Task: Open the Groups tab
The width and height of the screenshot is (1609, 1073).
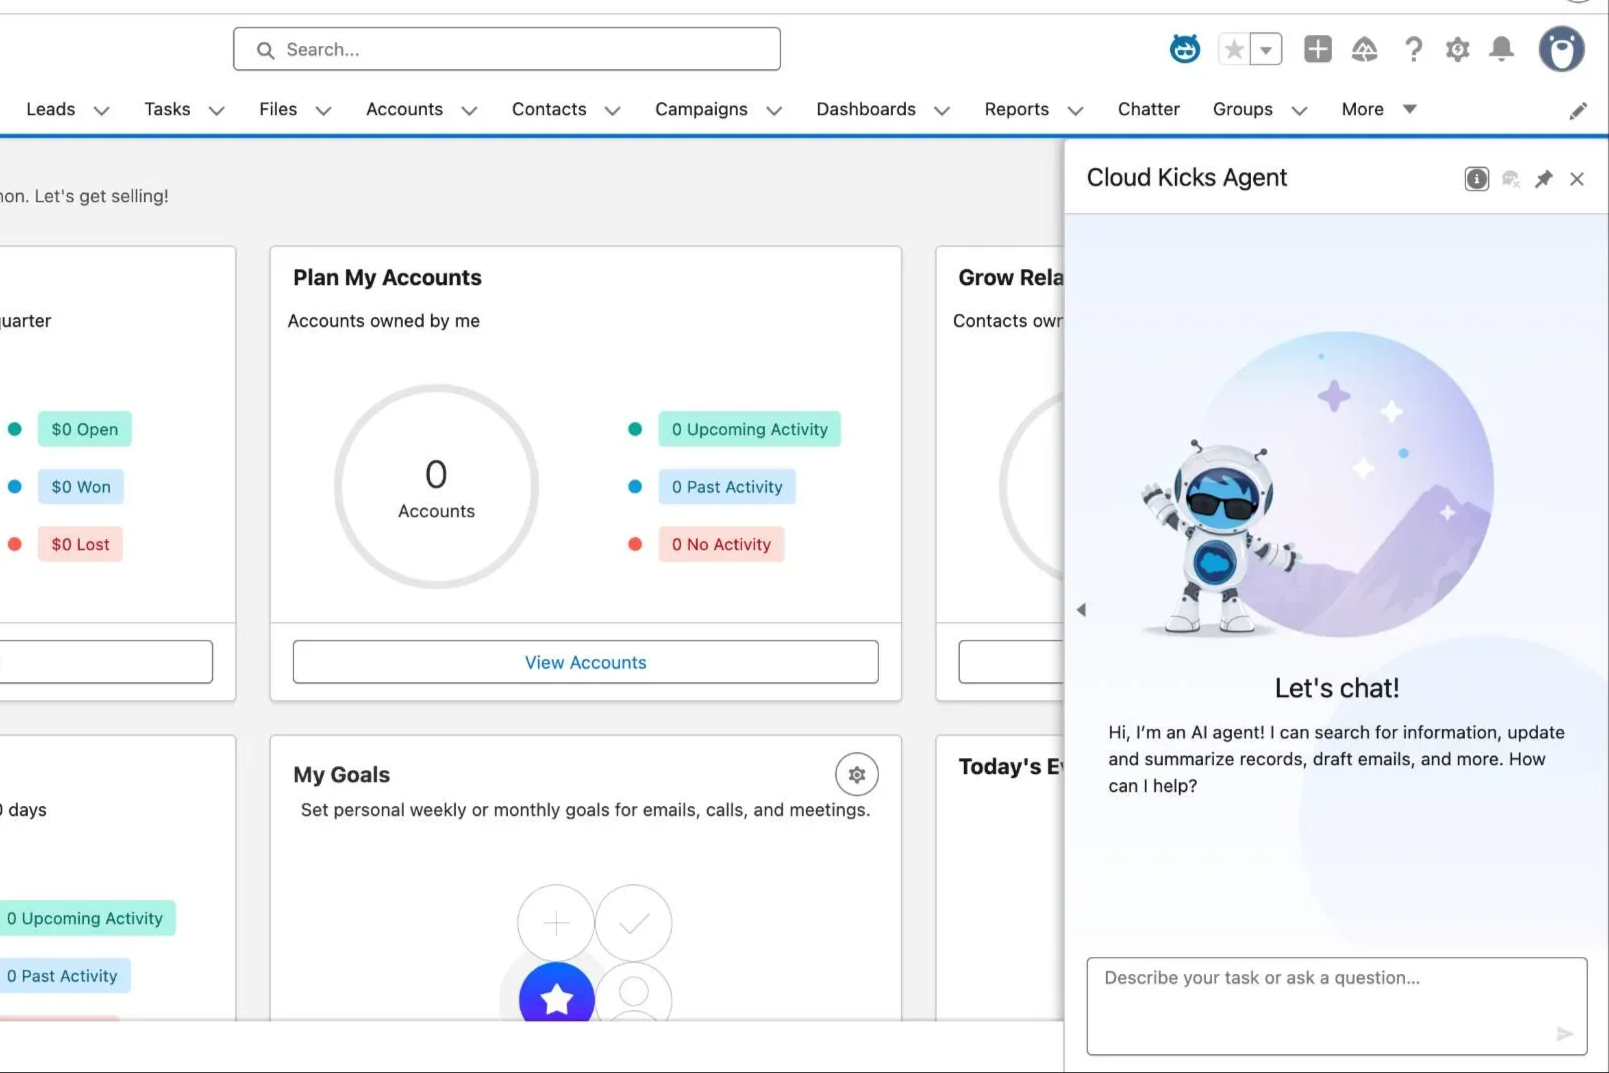Action: click(1242, 109)
